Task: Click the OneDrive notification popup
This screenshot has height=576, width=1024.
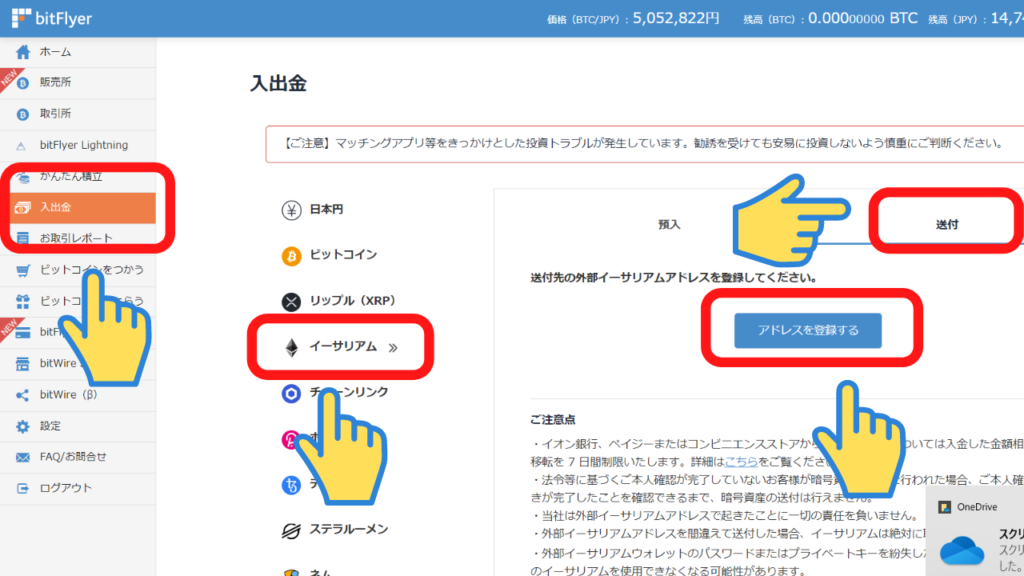Action: click(x=976, y=530)
